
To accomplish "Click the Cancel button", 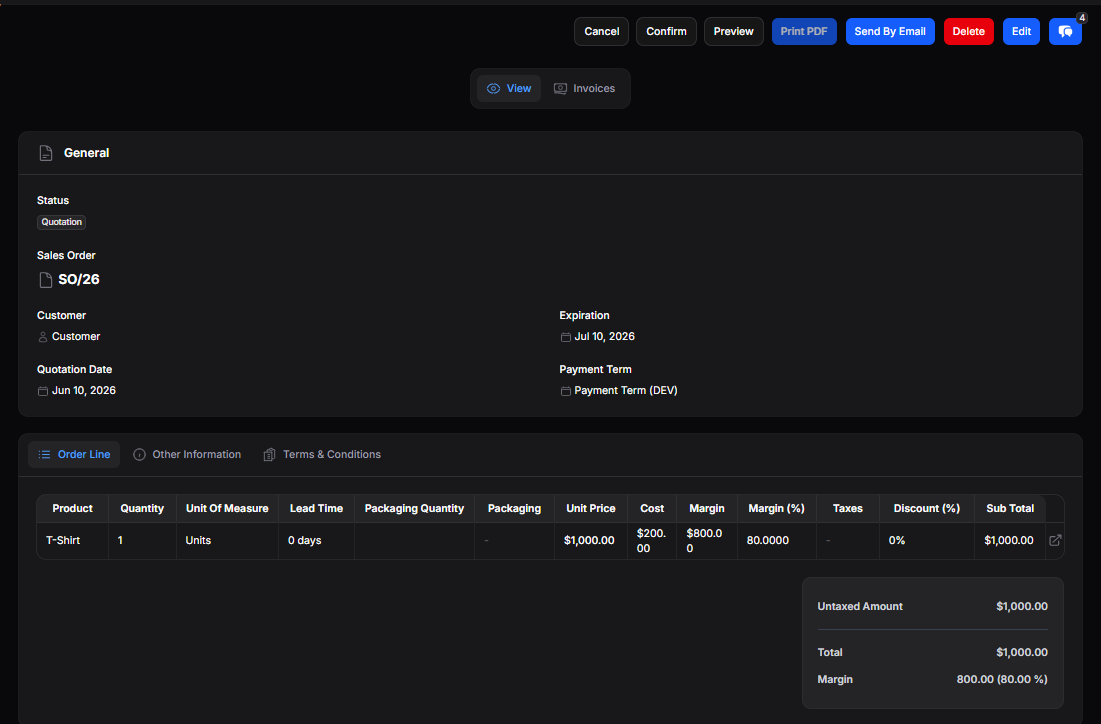I will pos(602,32).
